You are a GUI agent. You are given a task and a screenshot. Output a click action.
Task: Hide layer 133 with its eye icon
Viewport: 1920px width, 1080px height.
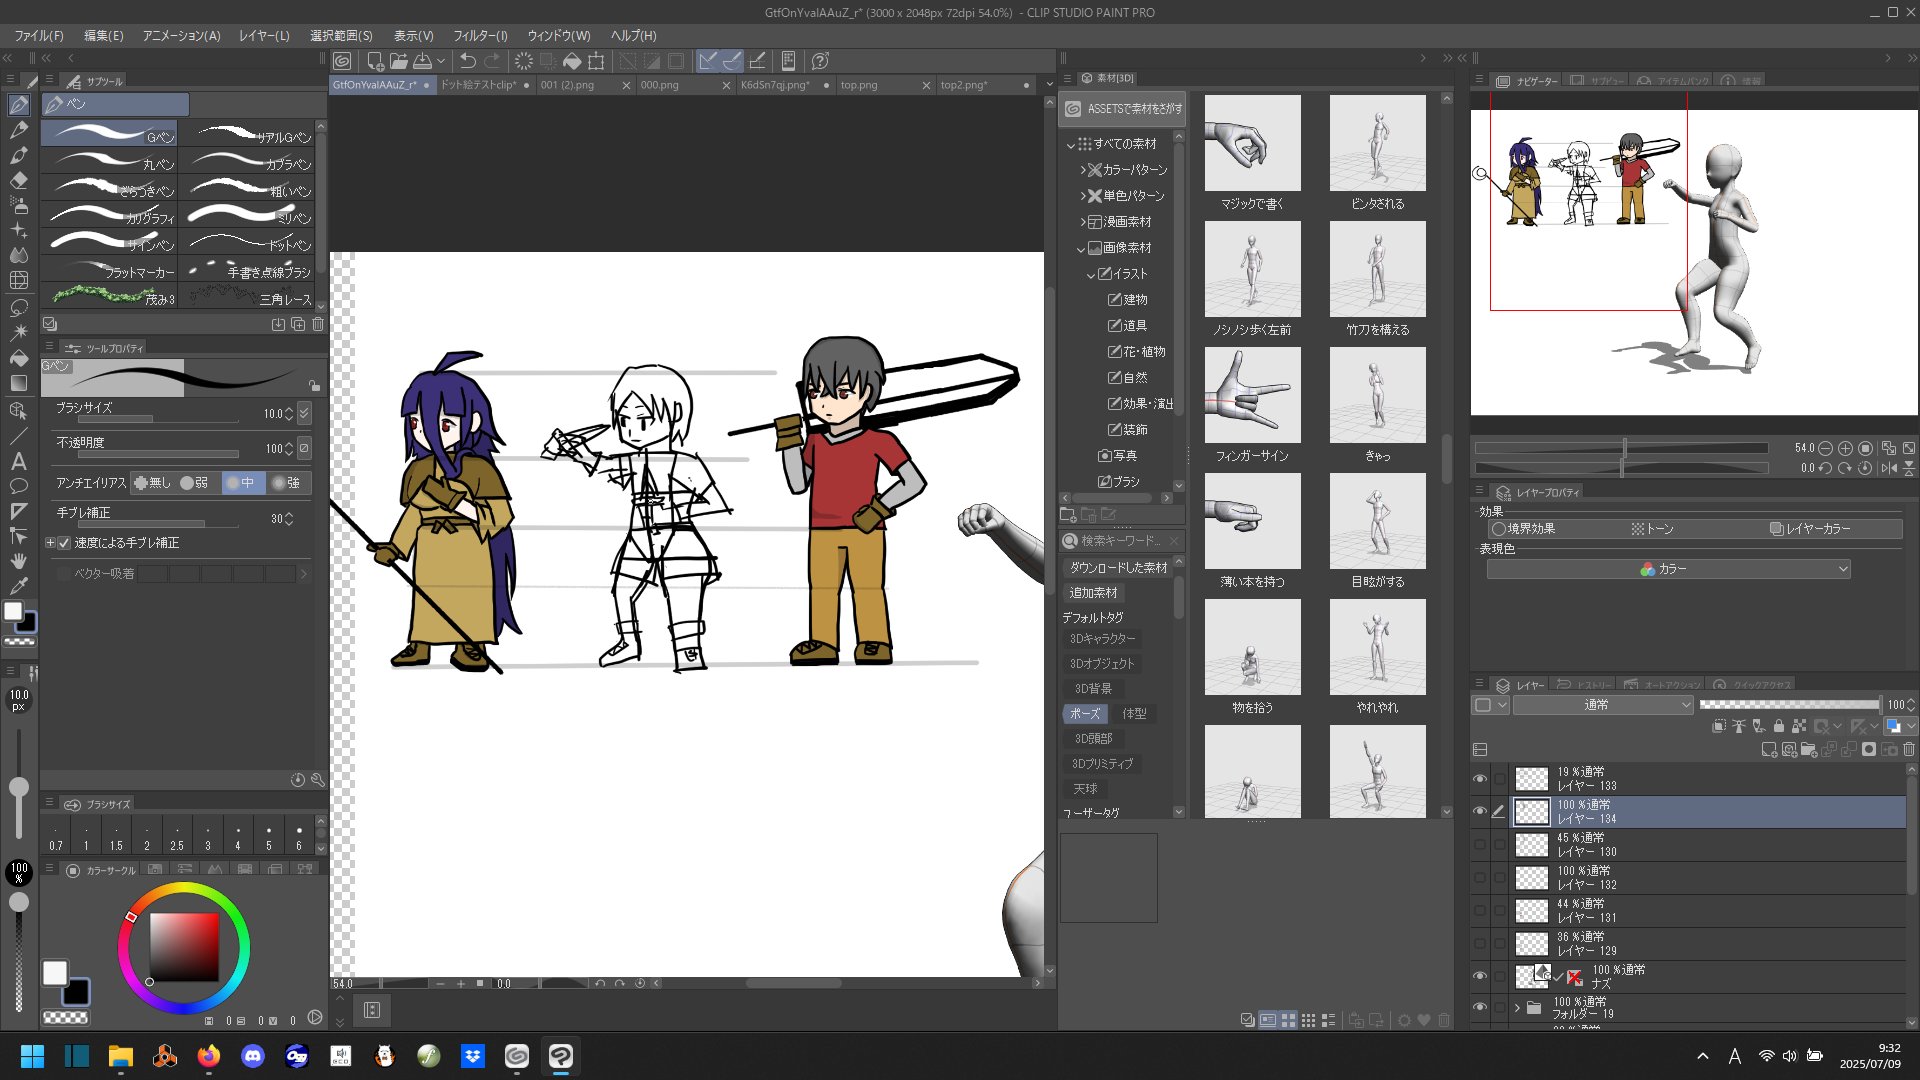[1480, 779]
